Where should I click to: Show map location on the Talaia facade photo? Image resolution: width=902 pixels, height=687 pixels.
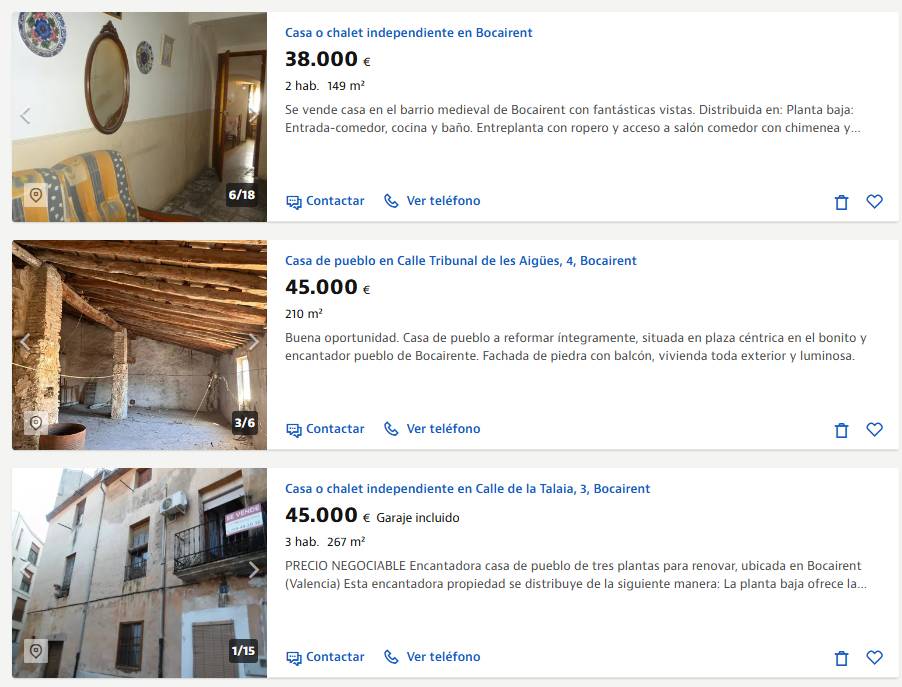(x=36, y=651)
